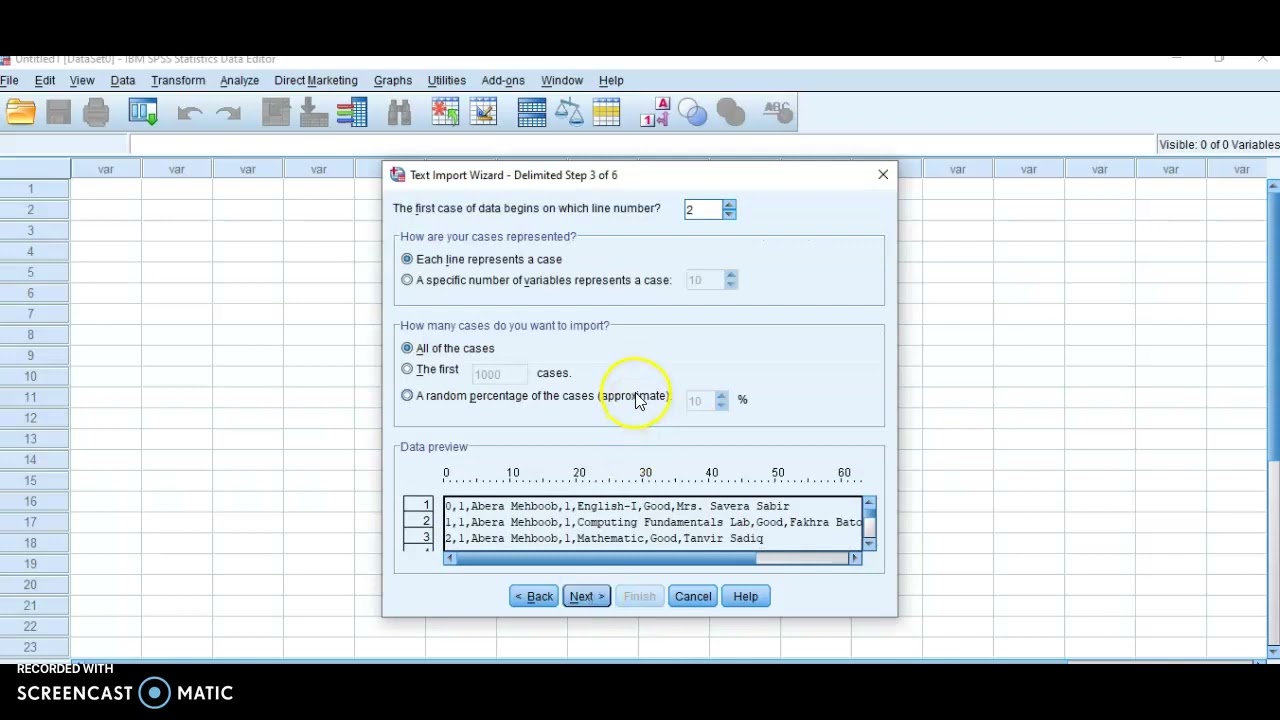The image size is (1280, 720).
Task: Click the Insert cases icon
Action: coord(445,112)
